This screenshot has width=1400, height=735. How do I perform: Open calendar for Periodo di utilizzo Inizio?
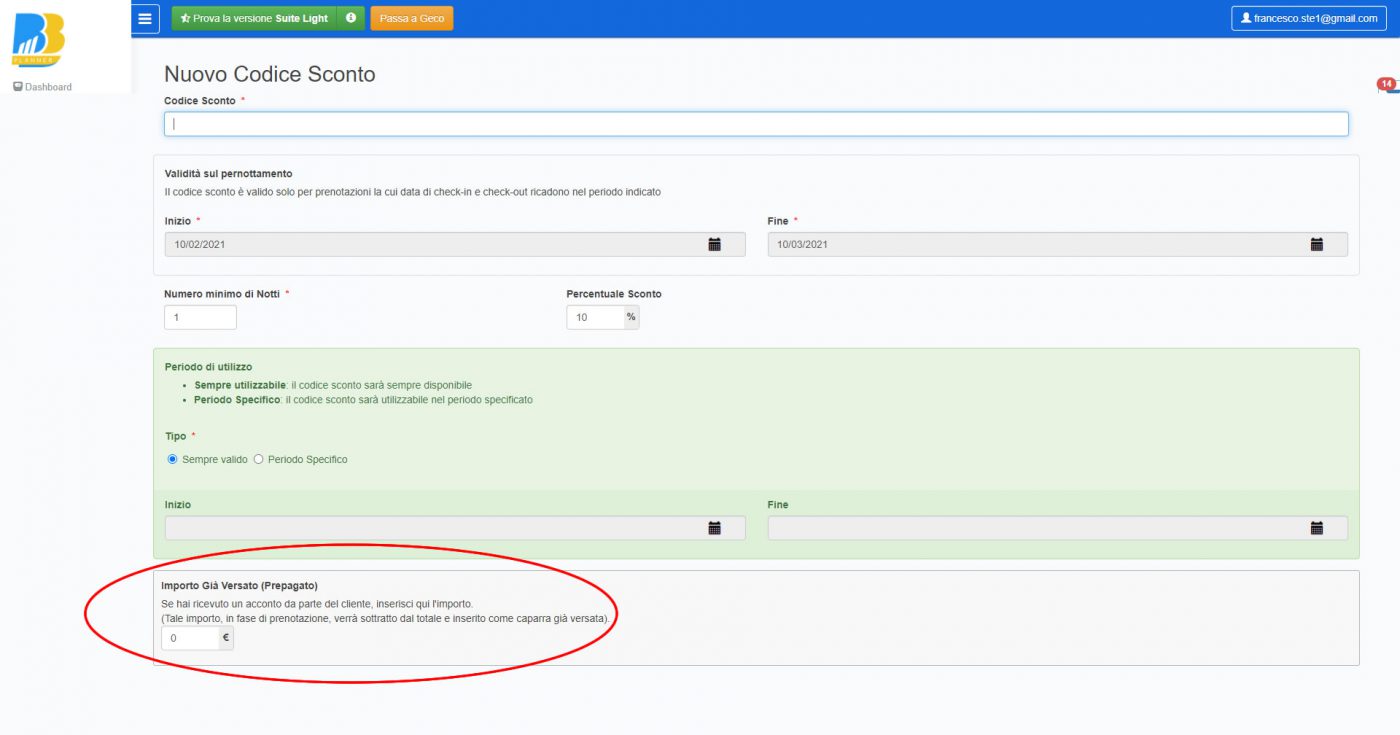(x=714, y=528)
